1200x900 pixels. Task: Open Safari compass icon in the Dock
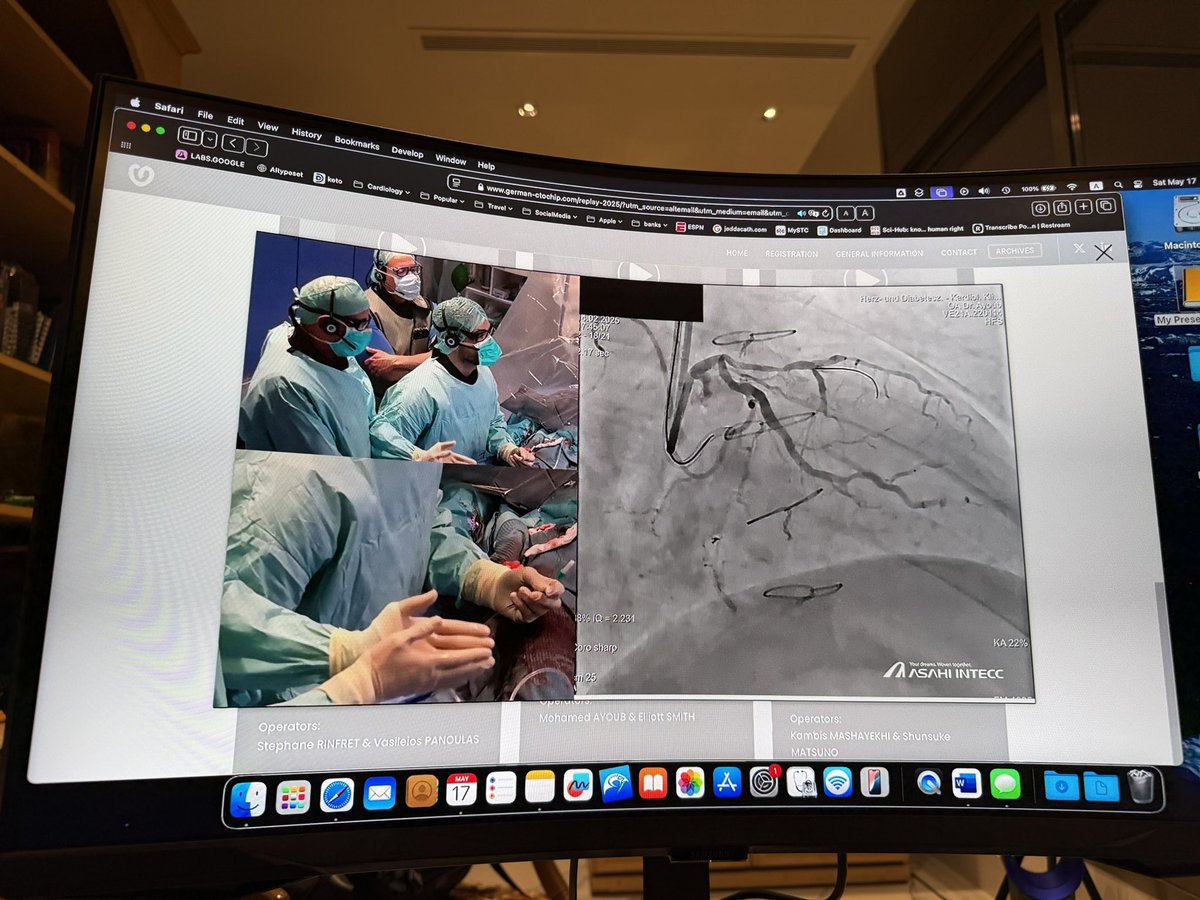(337, 795)
